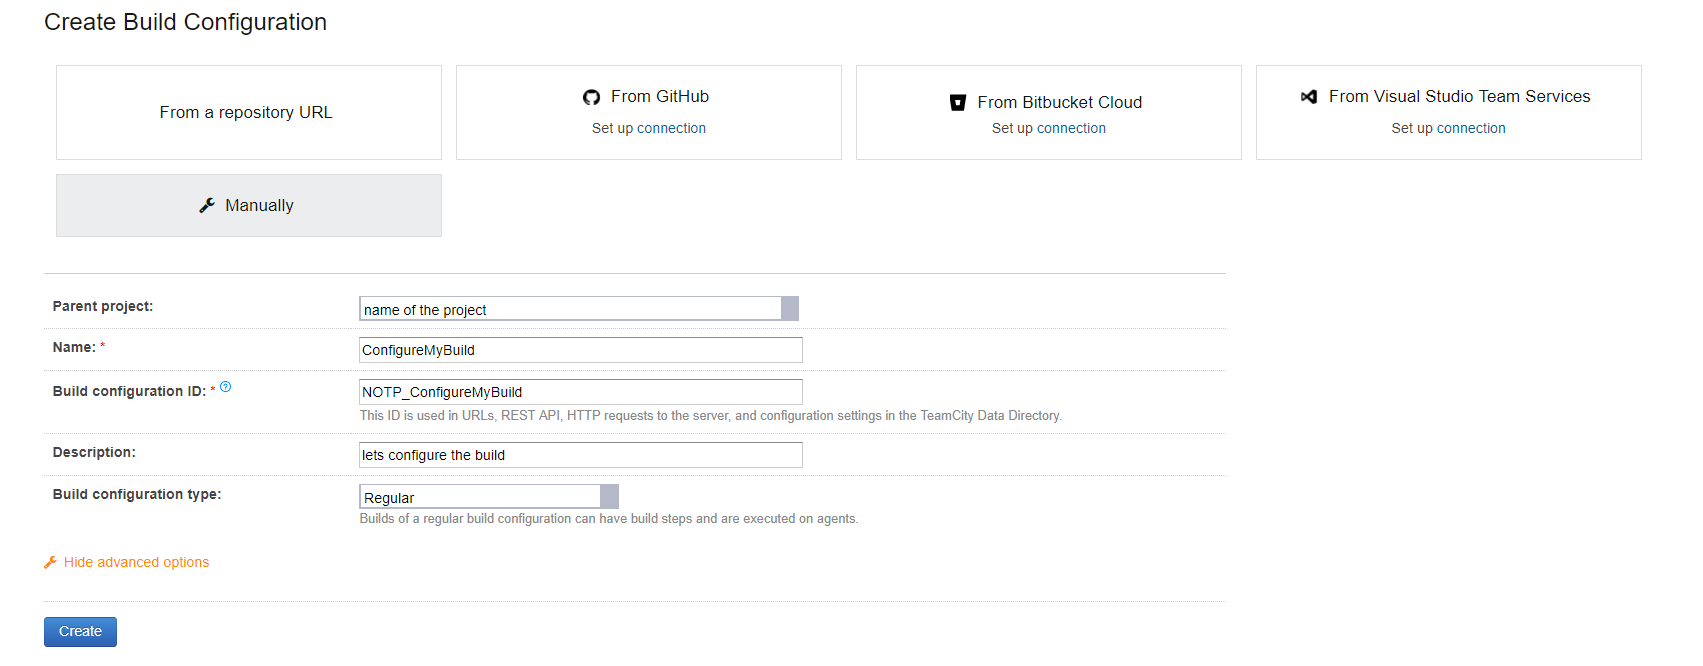This screenshot has width=1703, height=666.
Task: Click the Visual Studio Team Services icon
Action: pyautogui.click(x=1308, y=97)
